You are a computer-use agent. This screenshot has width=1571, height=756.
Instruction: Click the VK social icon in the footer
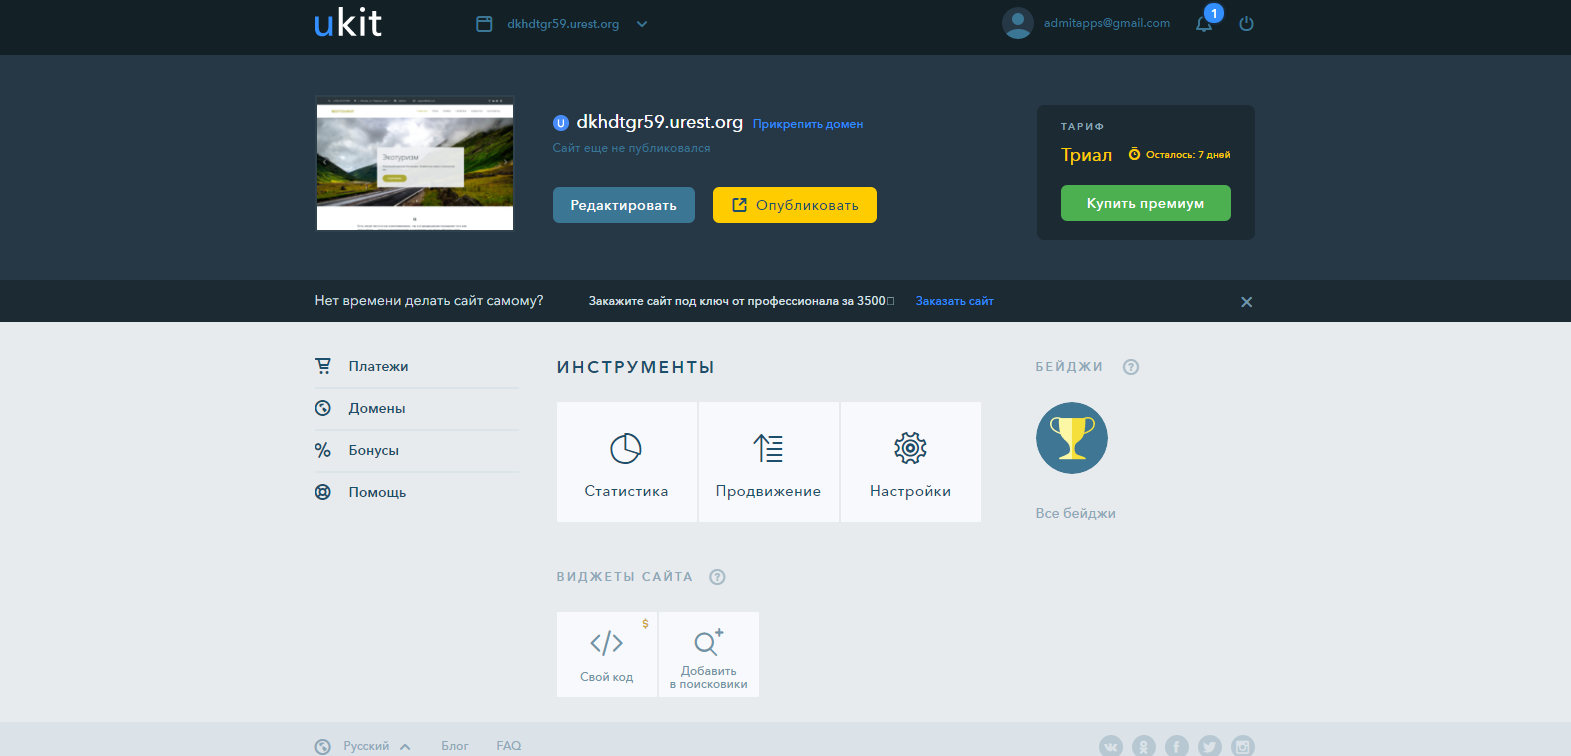(x=1111, y=746)
